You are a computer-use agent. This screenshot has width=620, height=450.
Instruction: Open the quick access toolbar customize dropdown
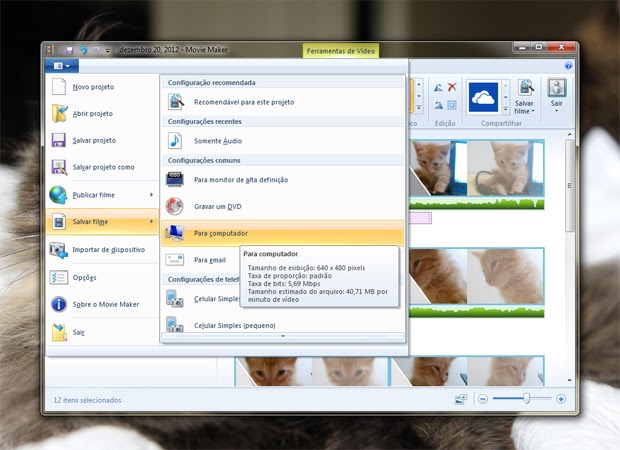108,51
